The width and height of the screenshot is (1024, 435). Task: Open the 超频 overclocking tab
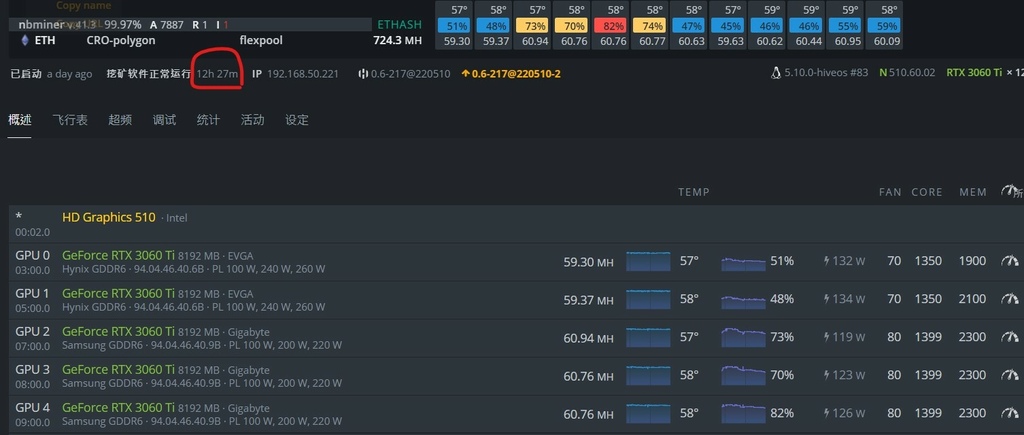[x=120, y=120]
